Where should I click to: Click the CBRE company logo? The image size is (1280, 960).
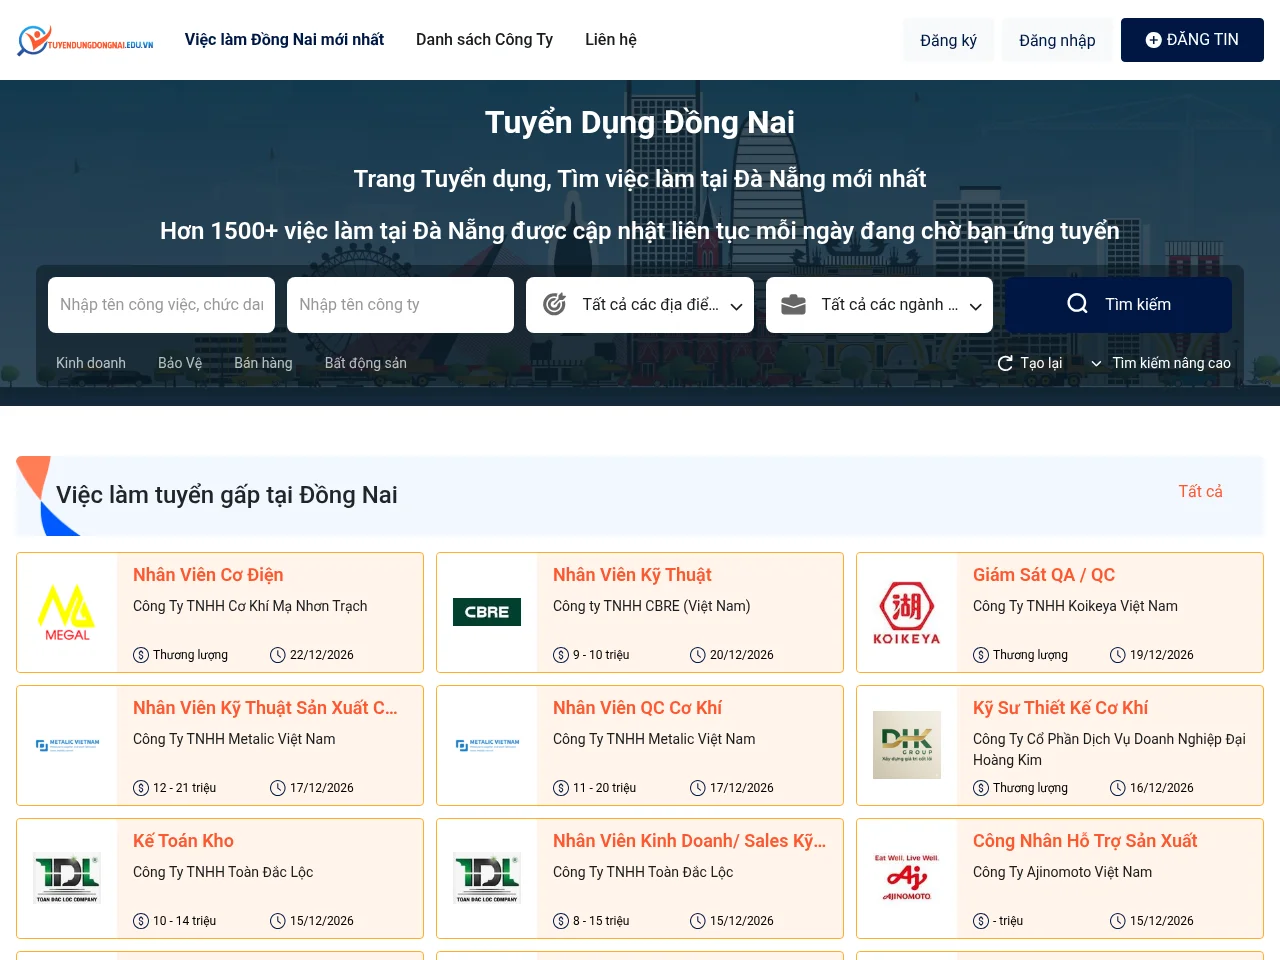click(487, 612)
